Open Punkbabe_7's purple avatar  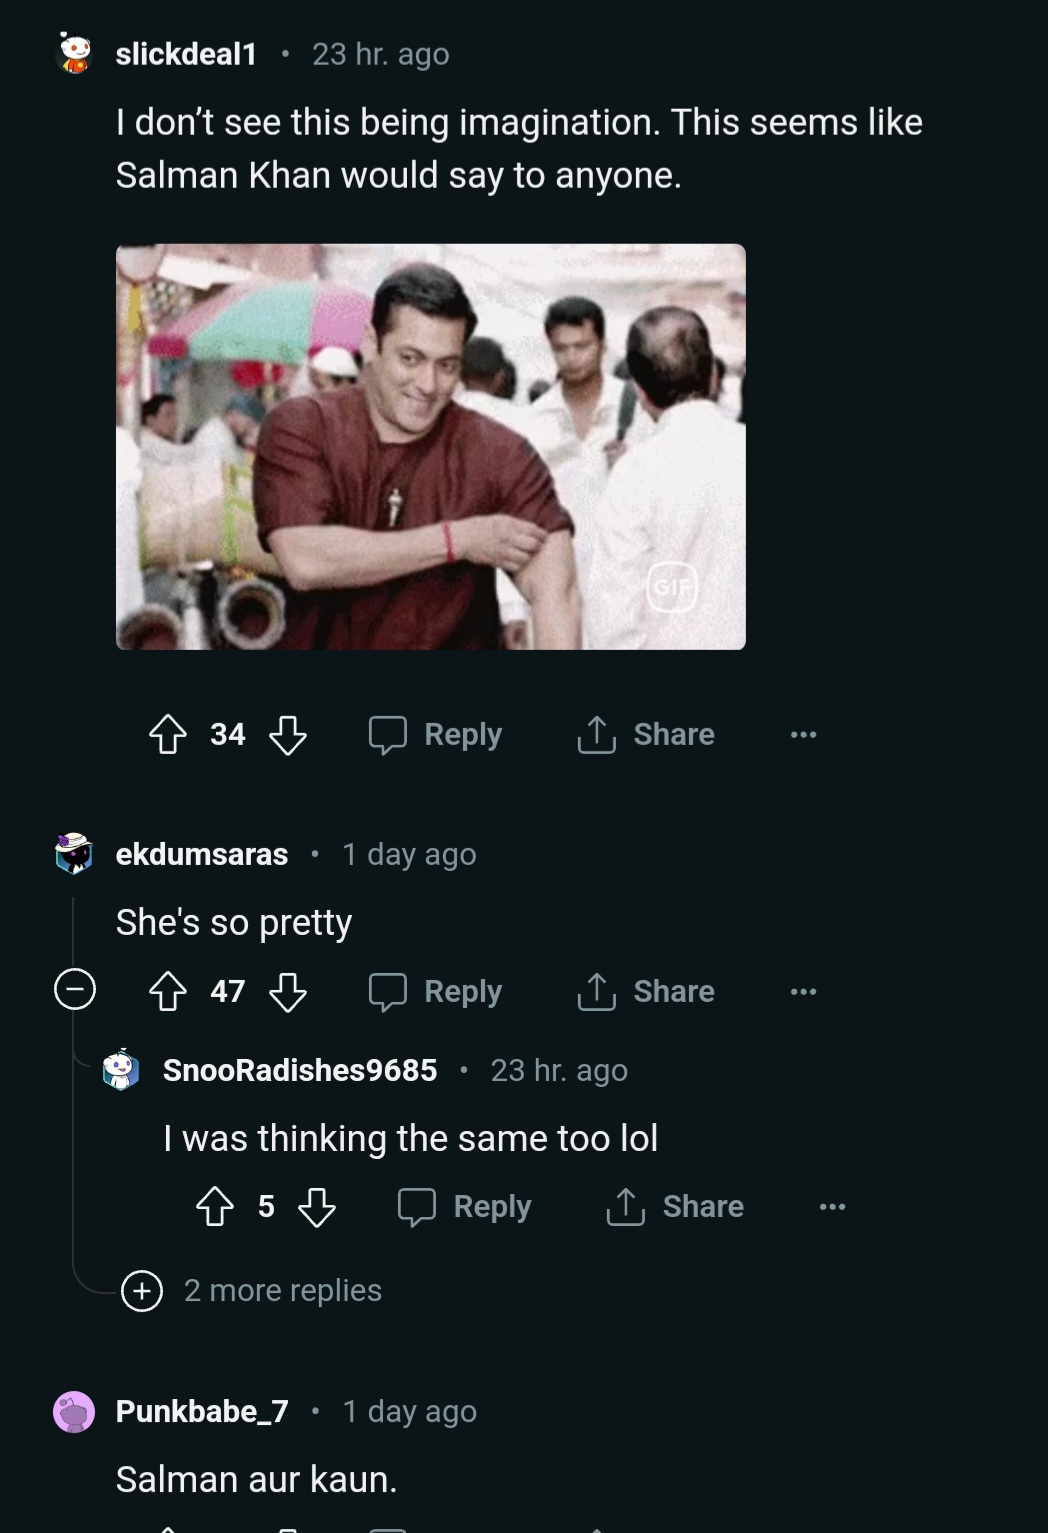click(74, 1412)
